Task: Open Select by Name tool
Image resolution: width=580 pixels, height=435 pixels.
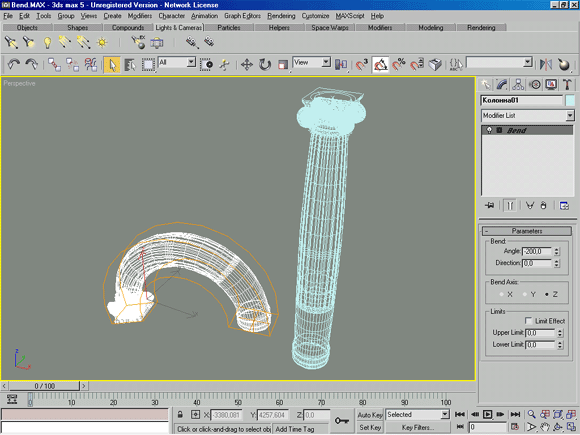Action: [x=130, y=65]
